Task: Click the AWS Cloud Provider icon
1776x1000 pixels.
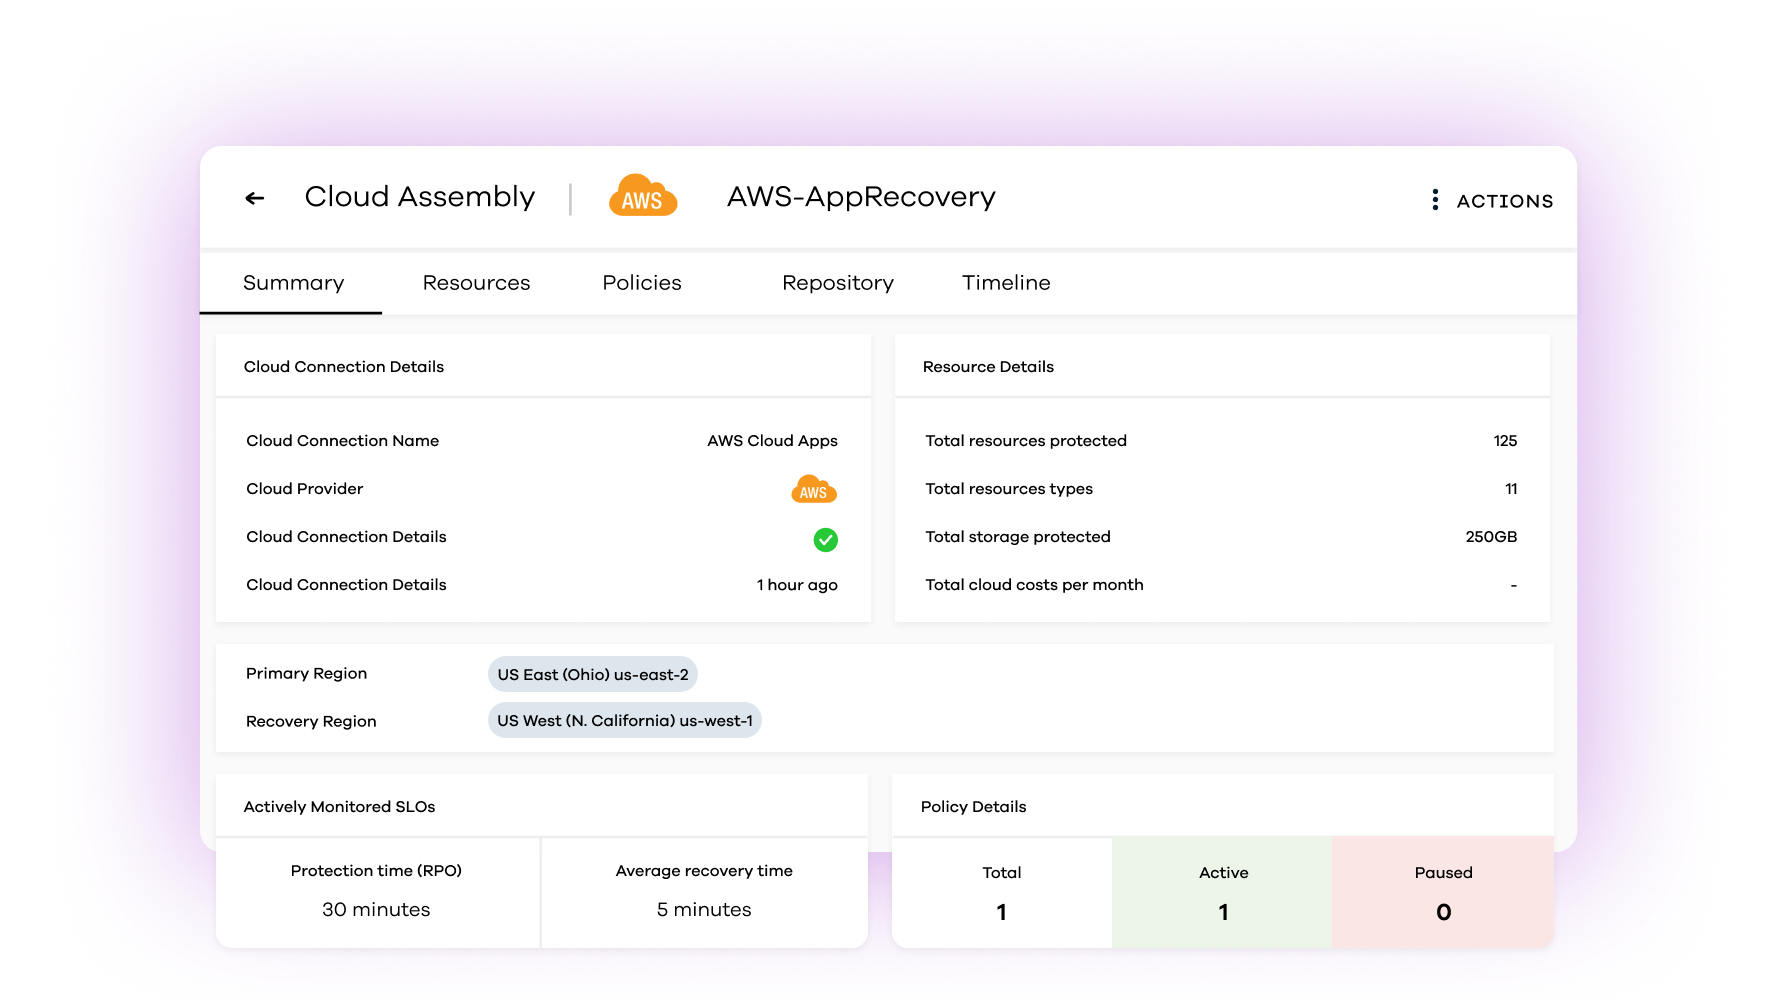Action: tap(814, 489)
